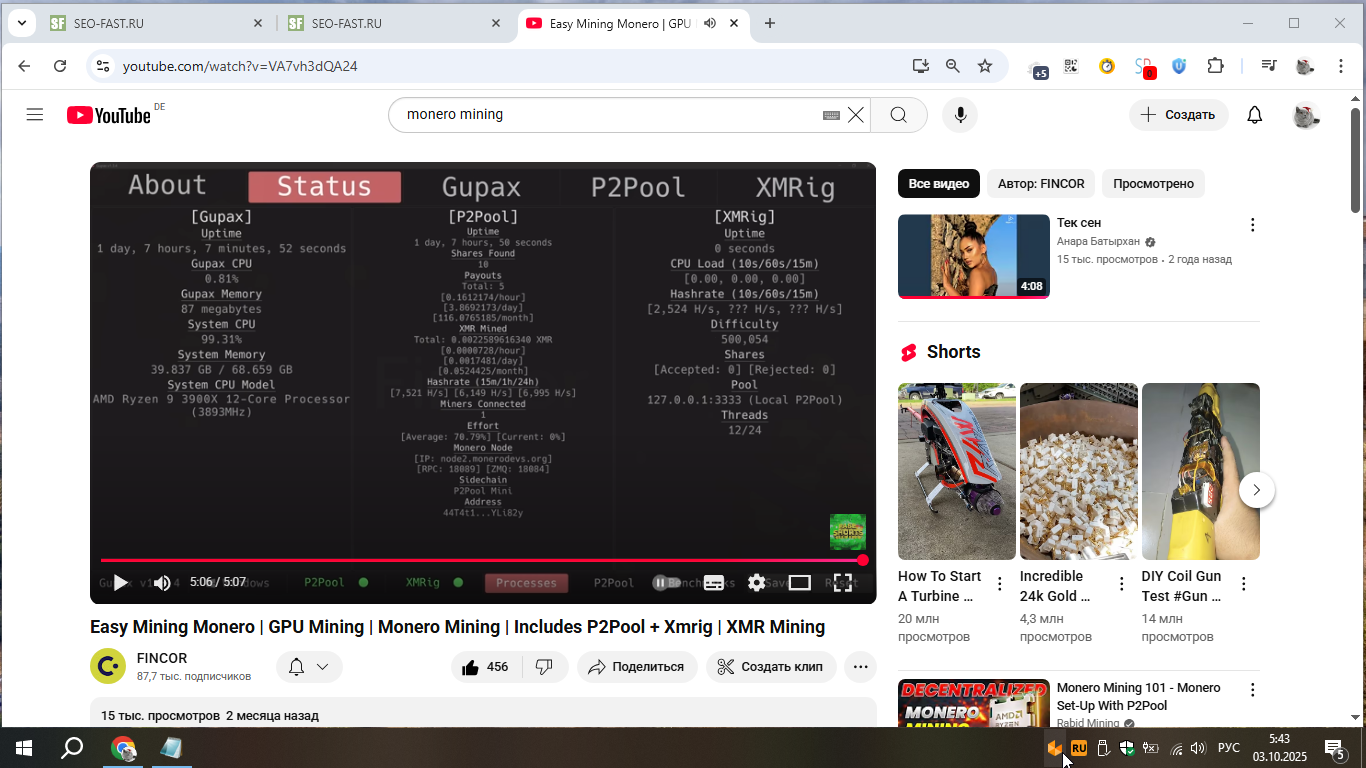Open options for Monero Mining 101 video
1366x768 pixels.
tap(1253, 690)
